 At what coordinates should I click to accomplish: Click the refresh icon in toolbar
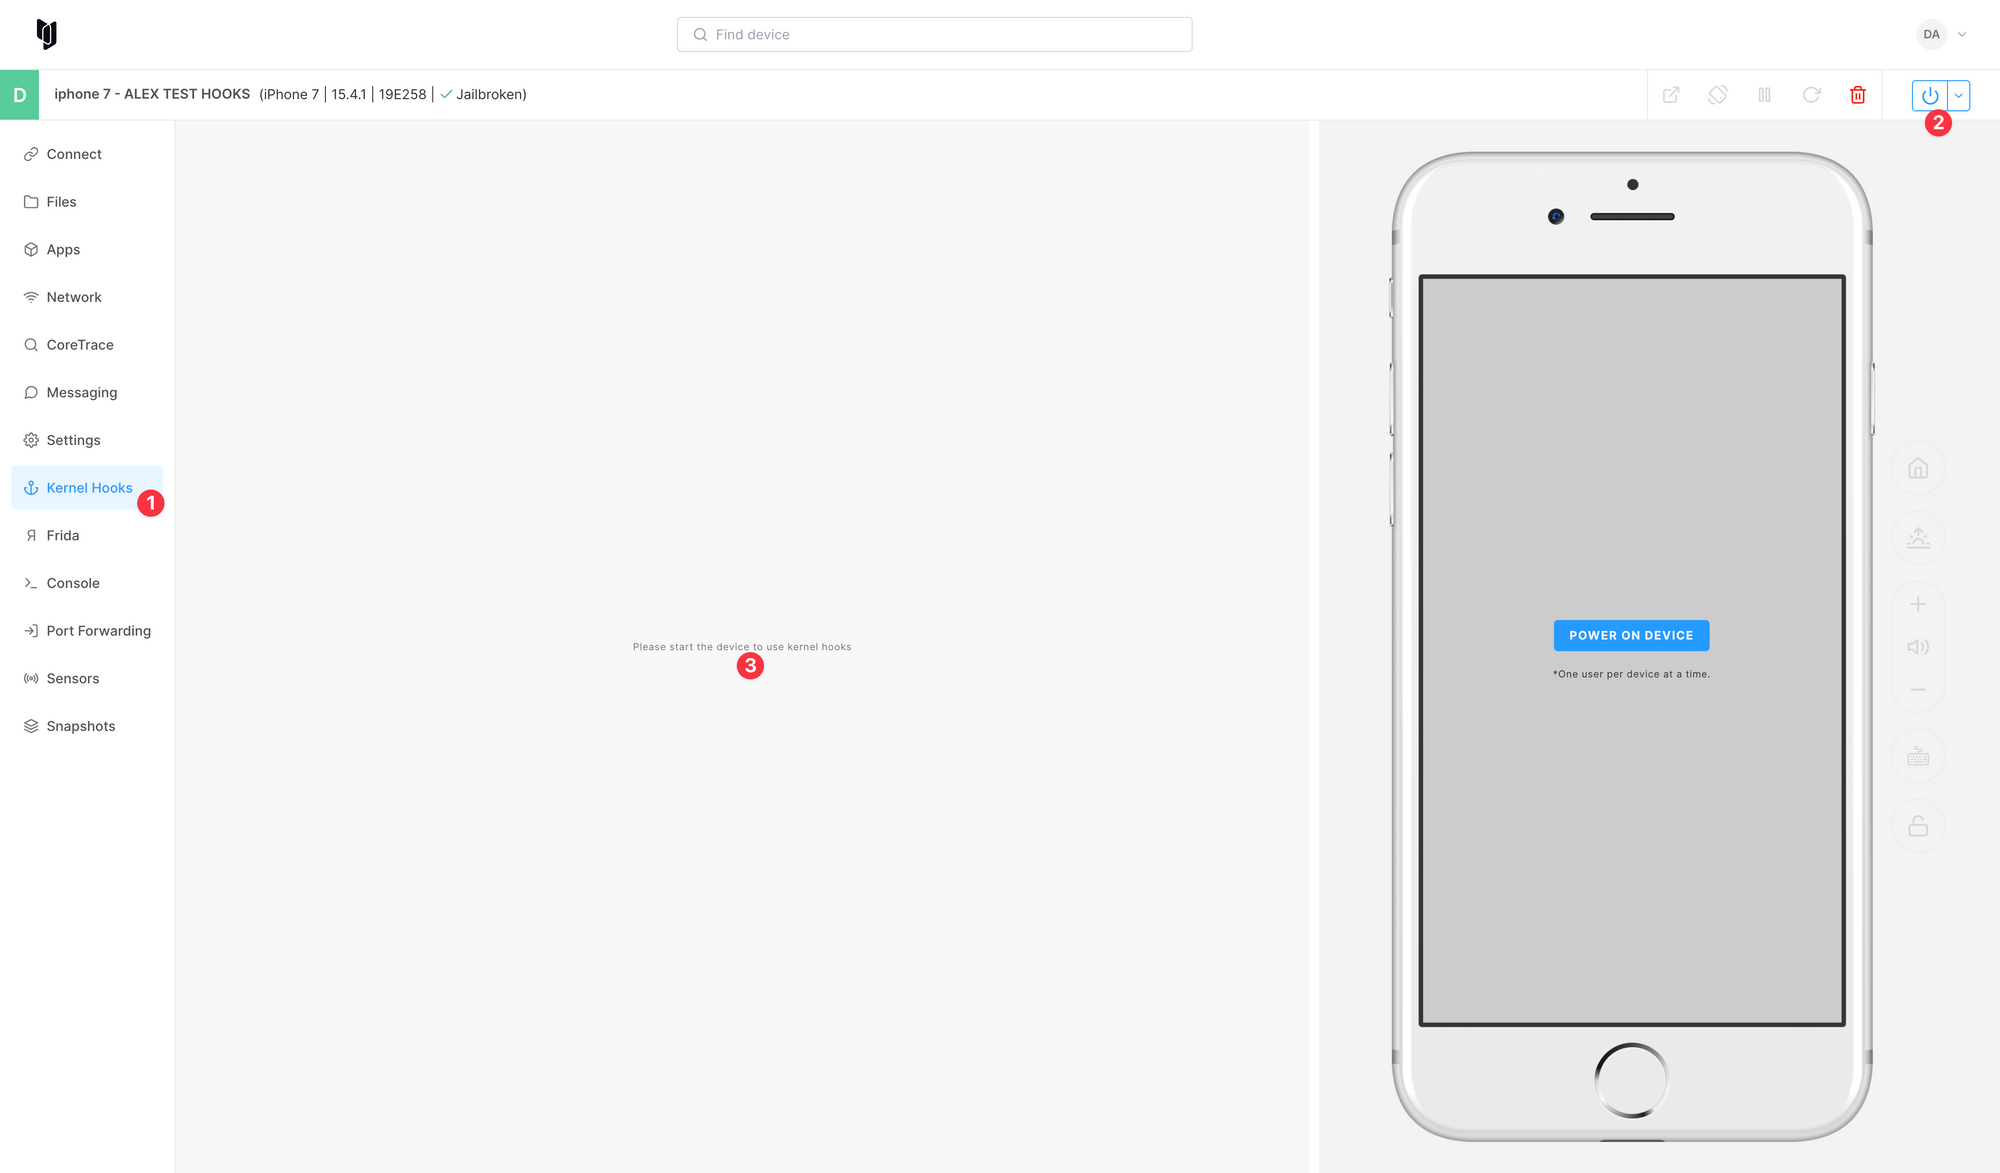[1812, 94]
